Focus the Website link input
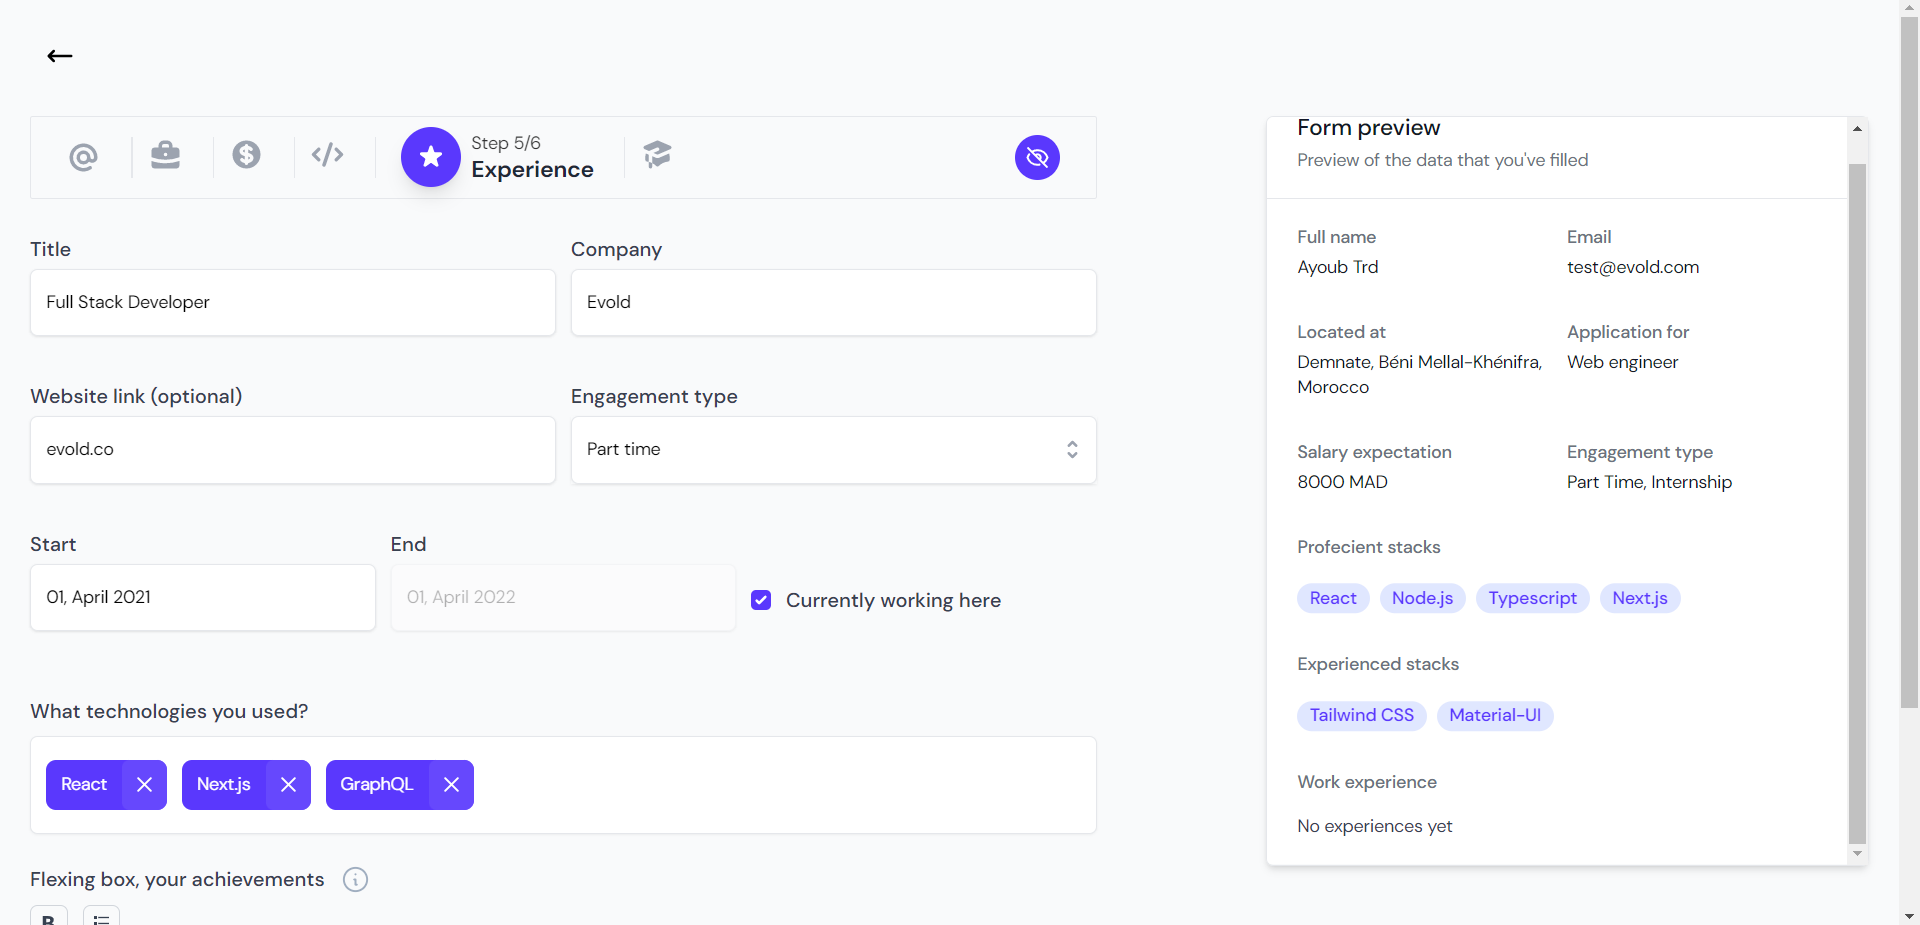This screenshot has height=925, width=1920. [x=292, y=450]
